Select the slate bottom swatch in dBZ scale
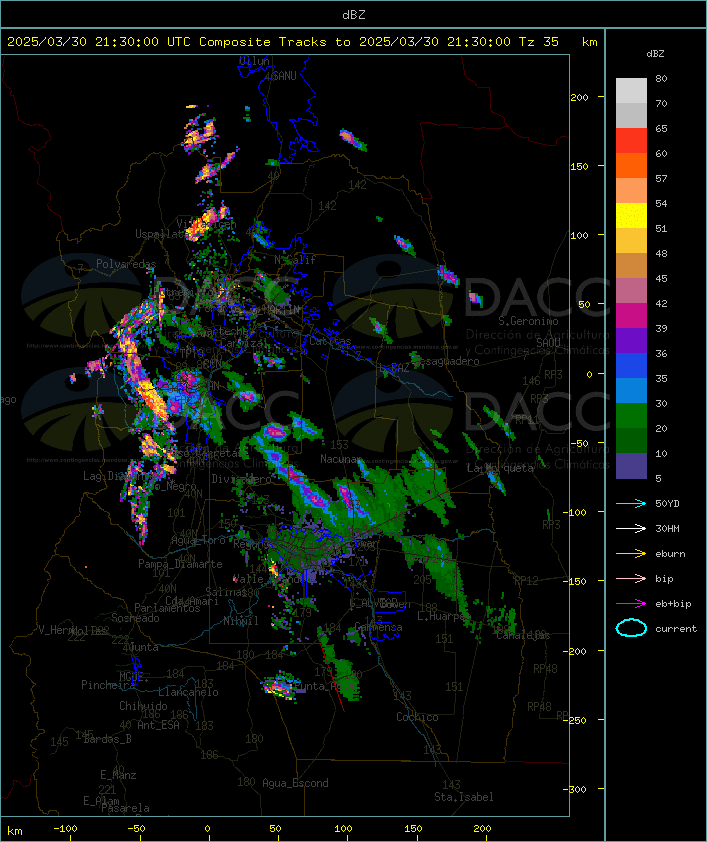The height and width of the screenshot is (842, 707). [631, 466]
